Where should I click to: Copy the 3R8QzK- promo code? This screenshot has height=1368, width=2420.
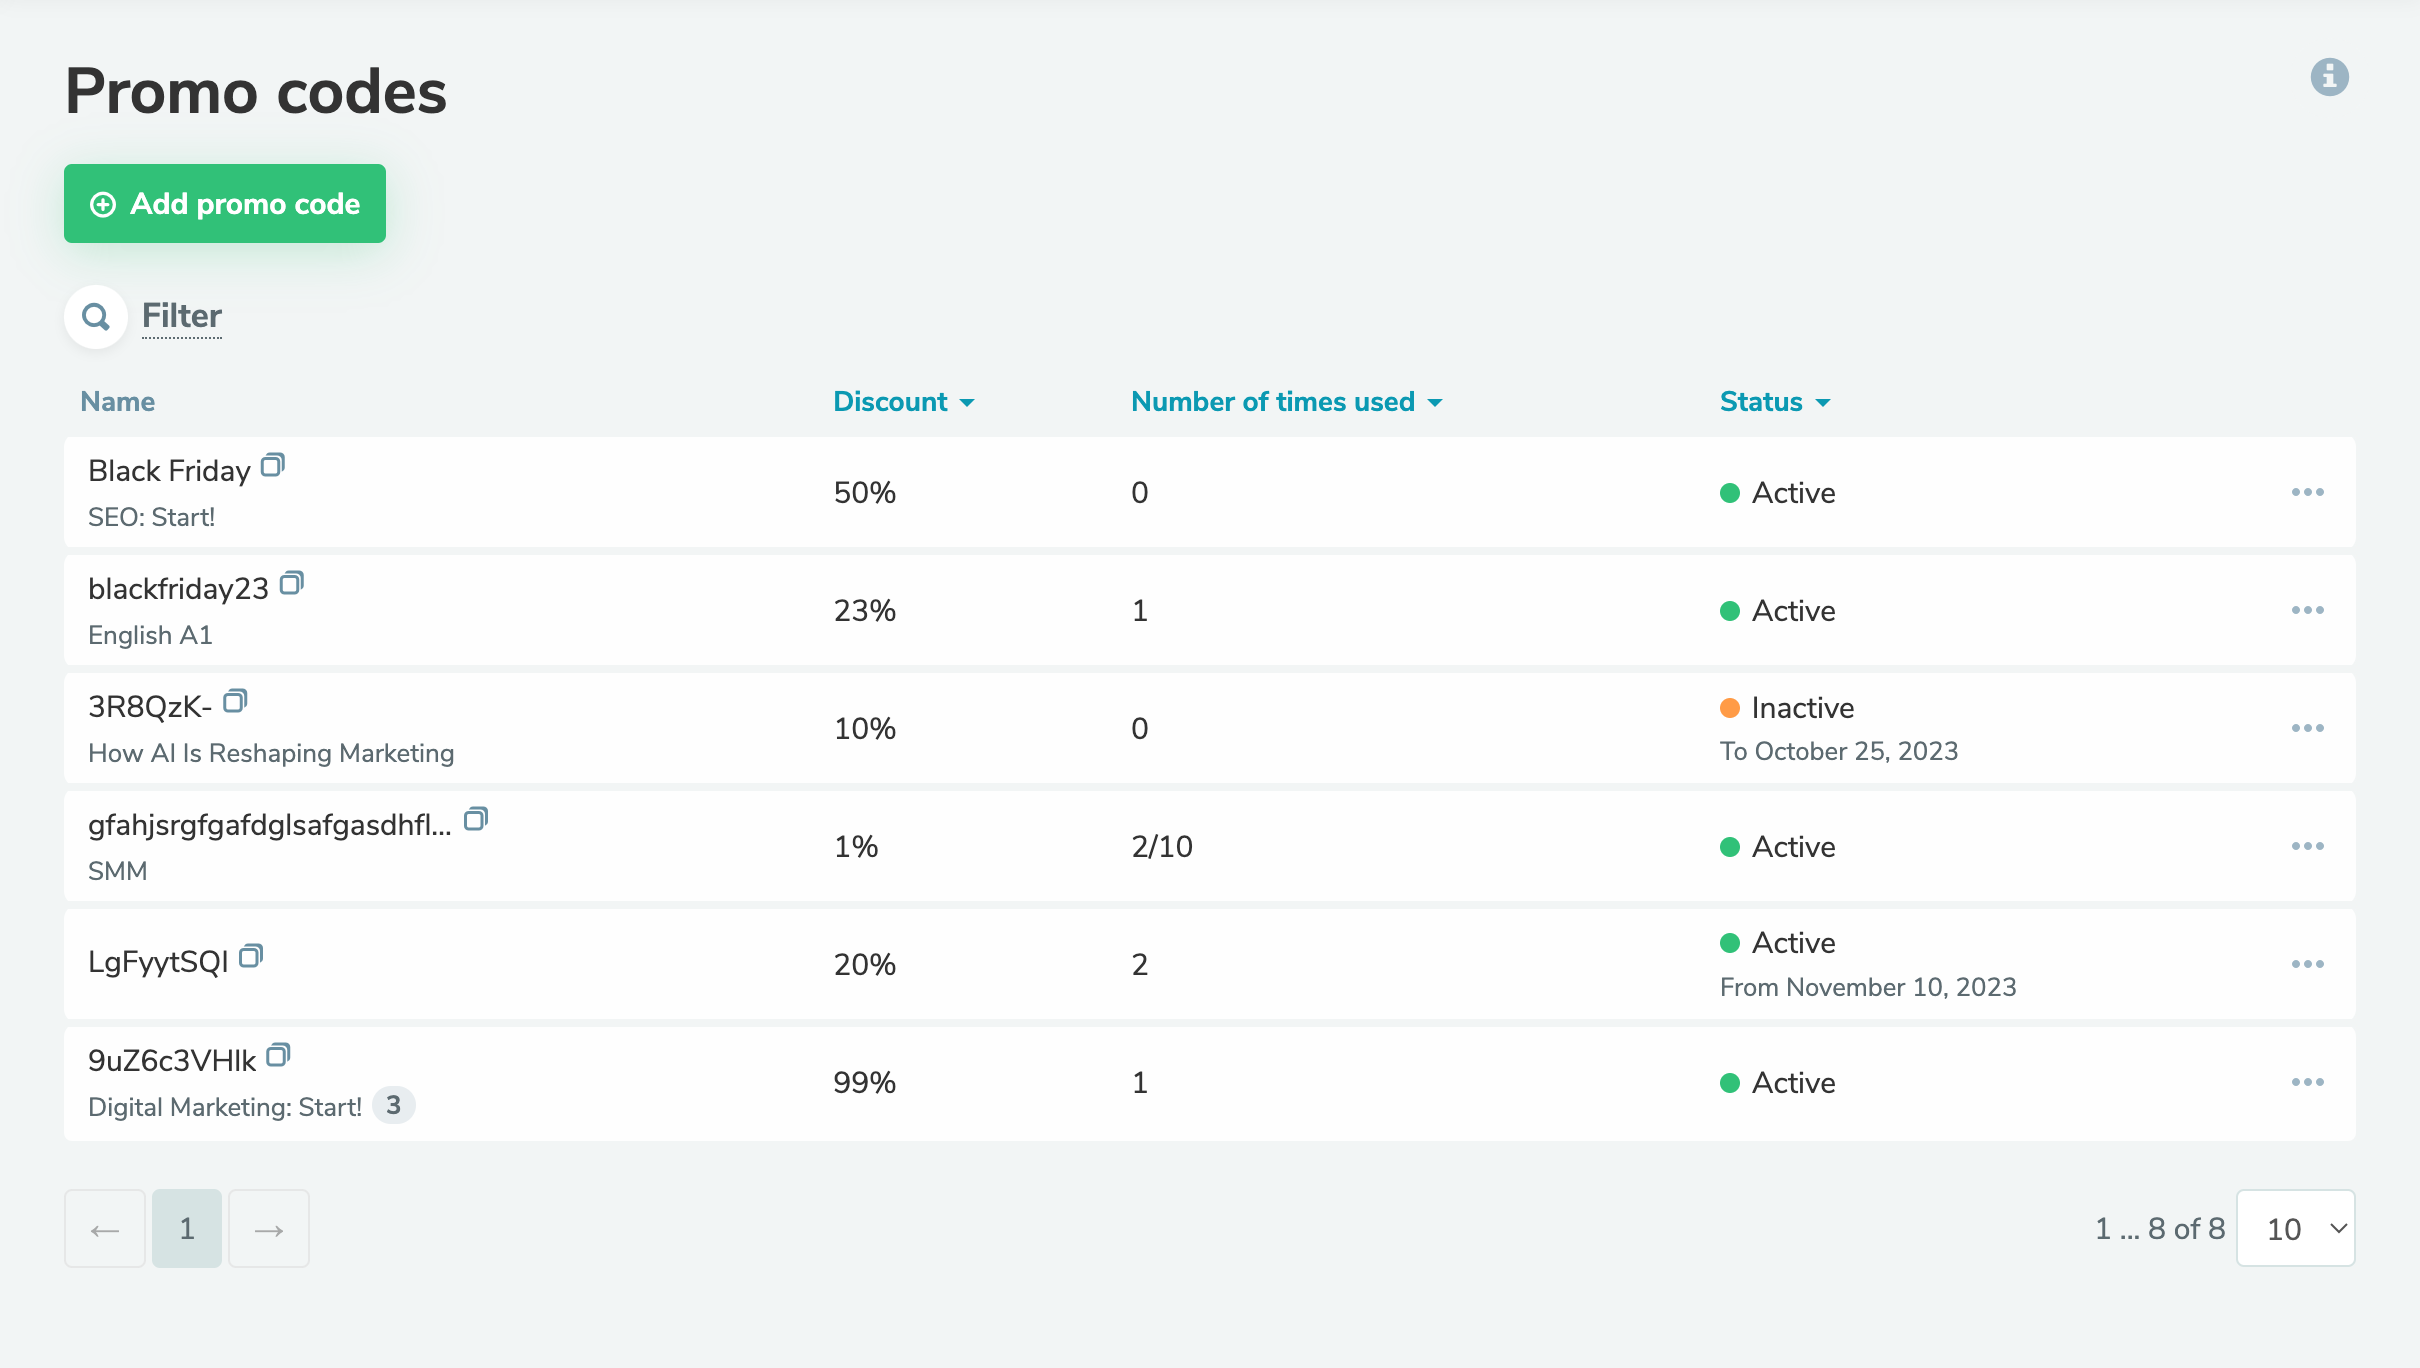click(x=235, y=702)
